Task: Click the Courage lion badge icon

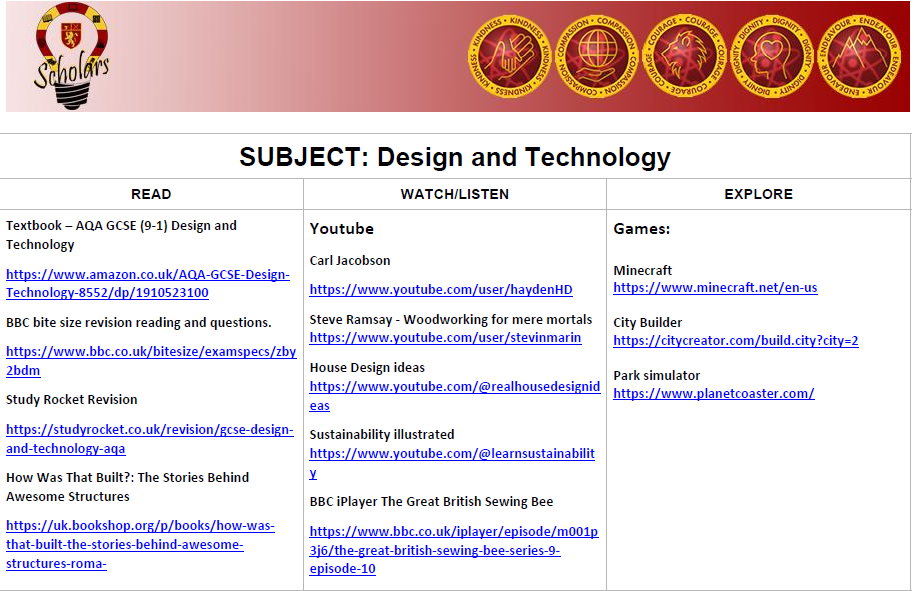Action: (x=685, y=57)
